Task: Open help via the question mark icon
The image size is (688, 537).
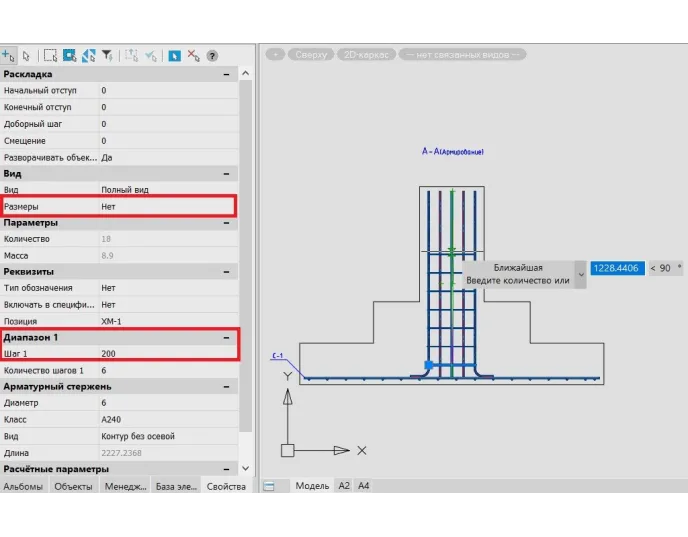Action: (x=212, y=56)
